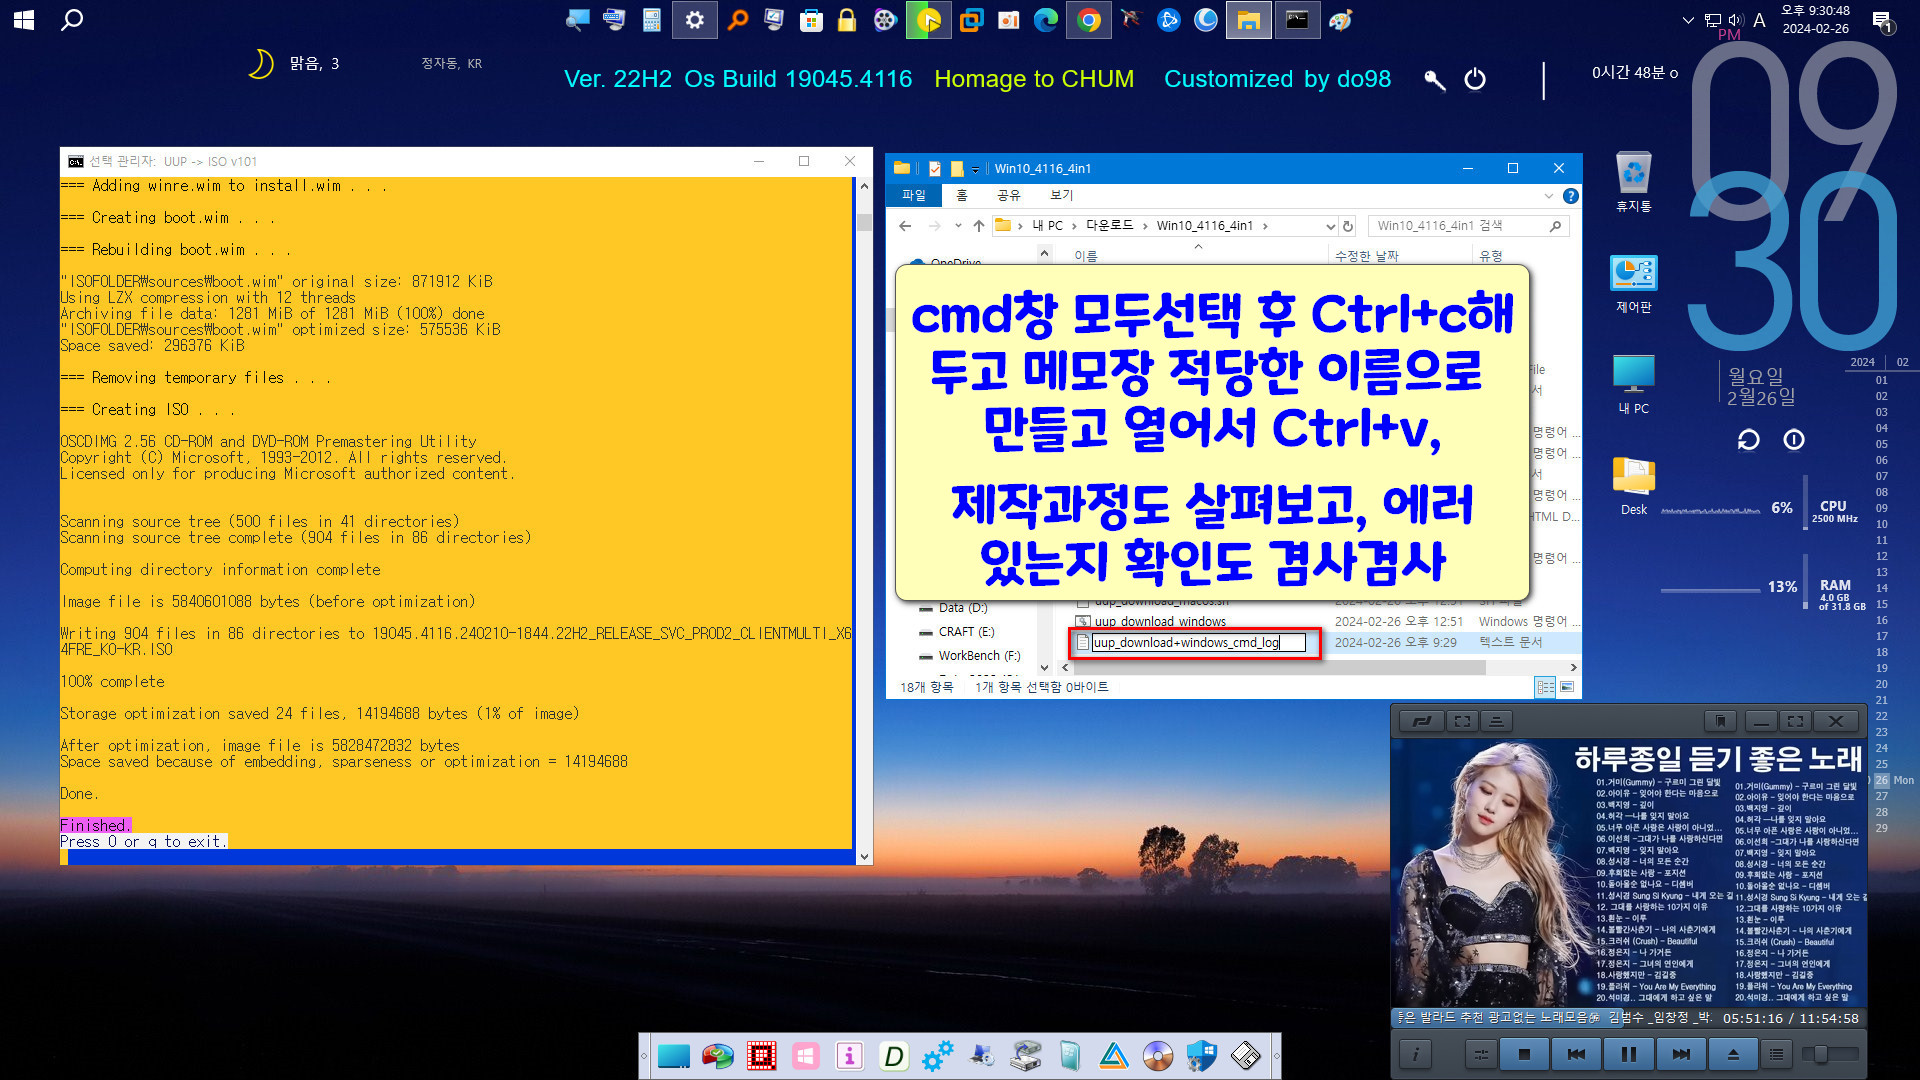Toggle the bookmark button in media player title bar
1920x1080 pixels.
click(x=1720, y=721)
